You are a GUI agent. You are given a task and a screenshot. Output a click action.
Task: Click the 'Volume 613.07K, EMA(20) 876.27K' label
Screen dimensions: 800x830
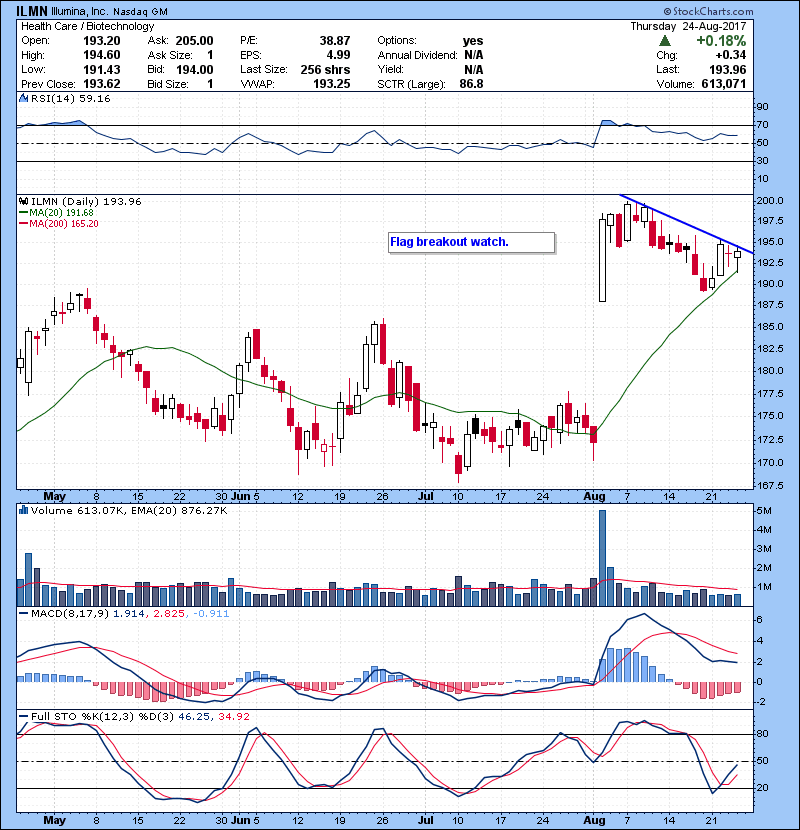[129, 510]
